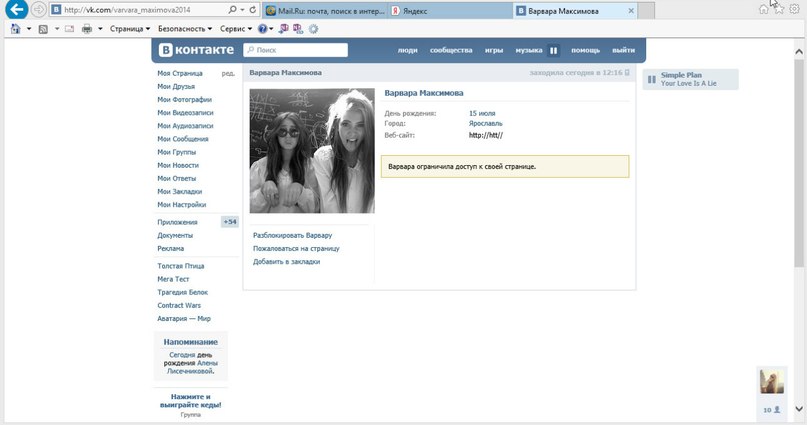Click Добавить в закладки
This screenshot has height=425, width=807.
[x=286, y=262]
